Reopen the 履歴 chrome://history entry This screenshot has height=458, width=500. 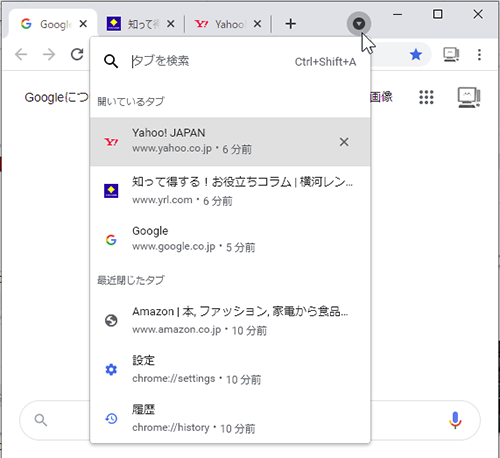pyautogui.click(x=230, y=418)
